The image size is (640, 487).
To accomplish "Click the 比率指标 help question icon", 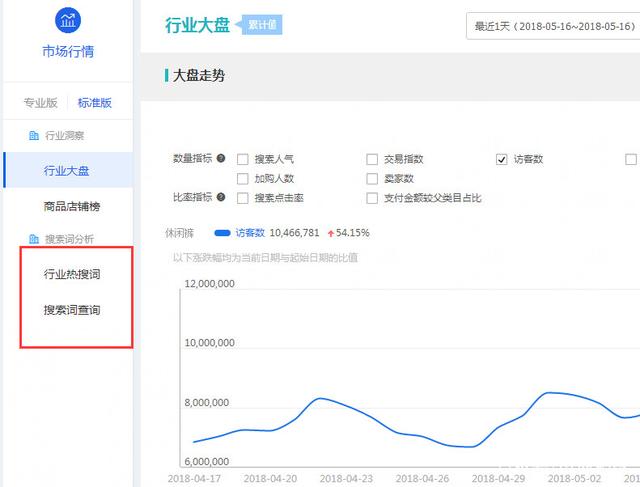I will [221, 197].
